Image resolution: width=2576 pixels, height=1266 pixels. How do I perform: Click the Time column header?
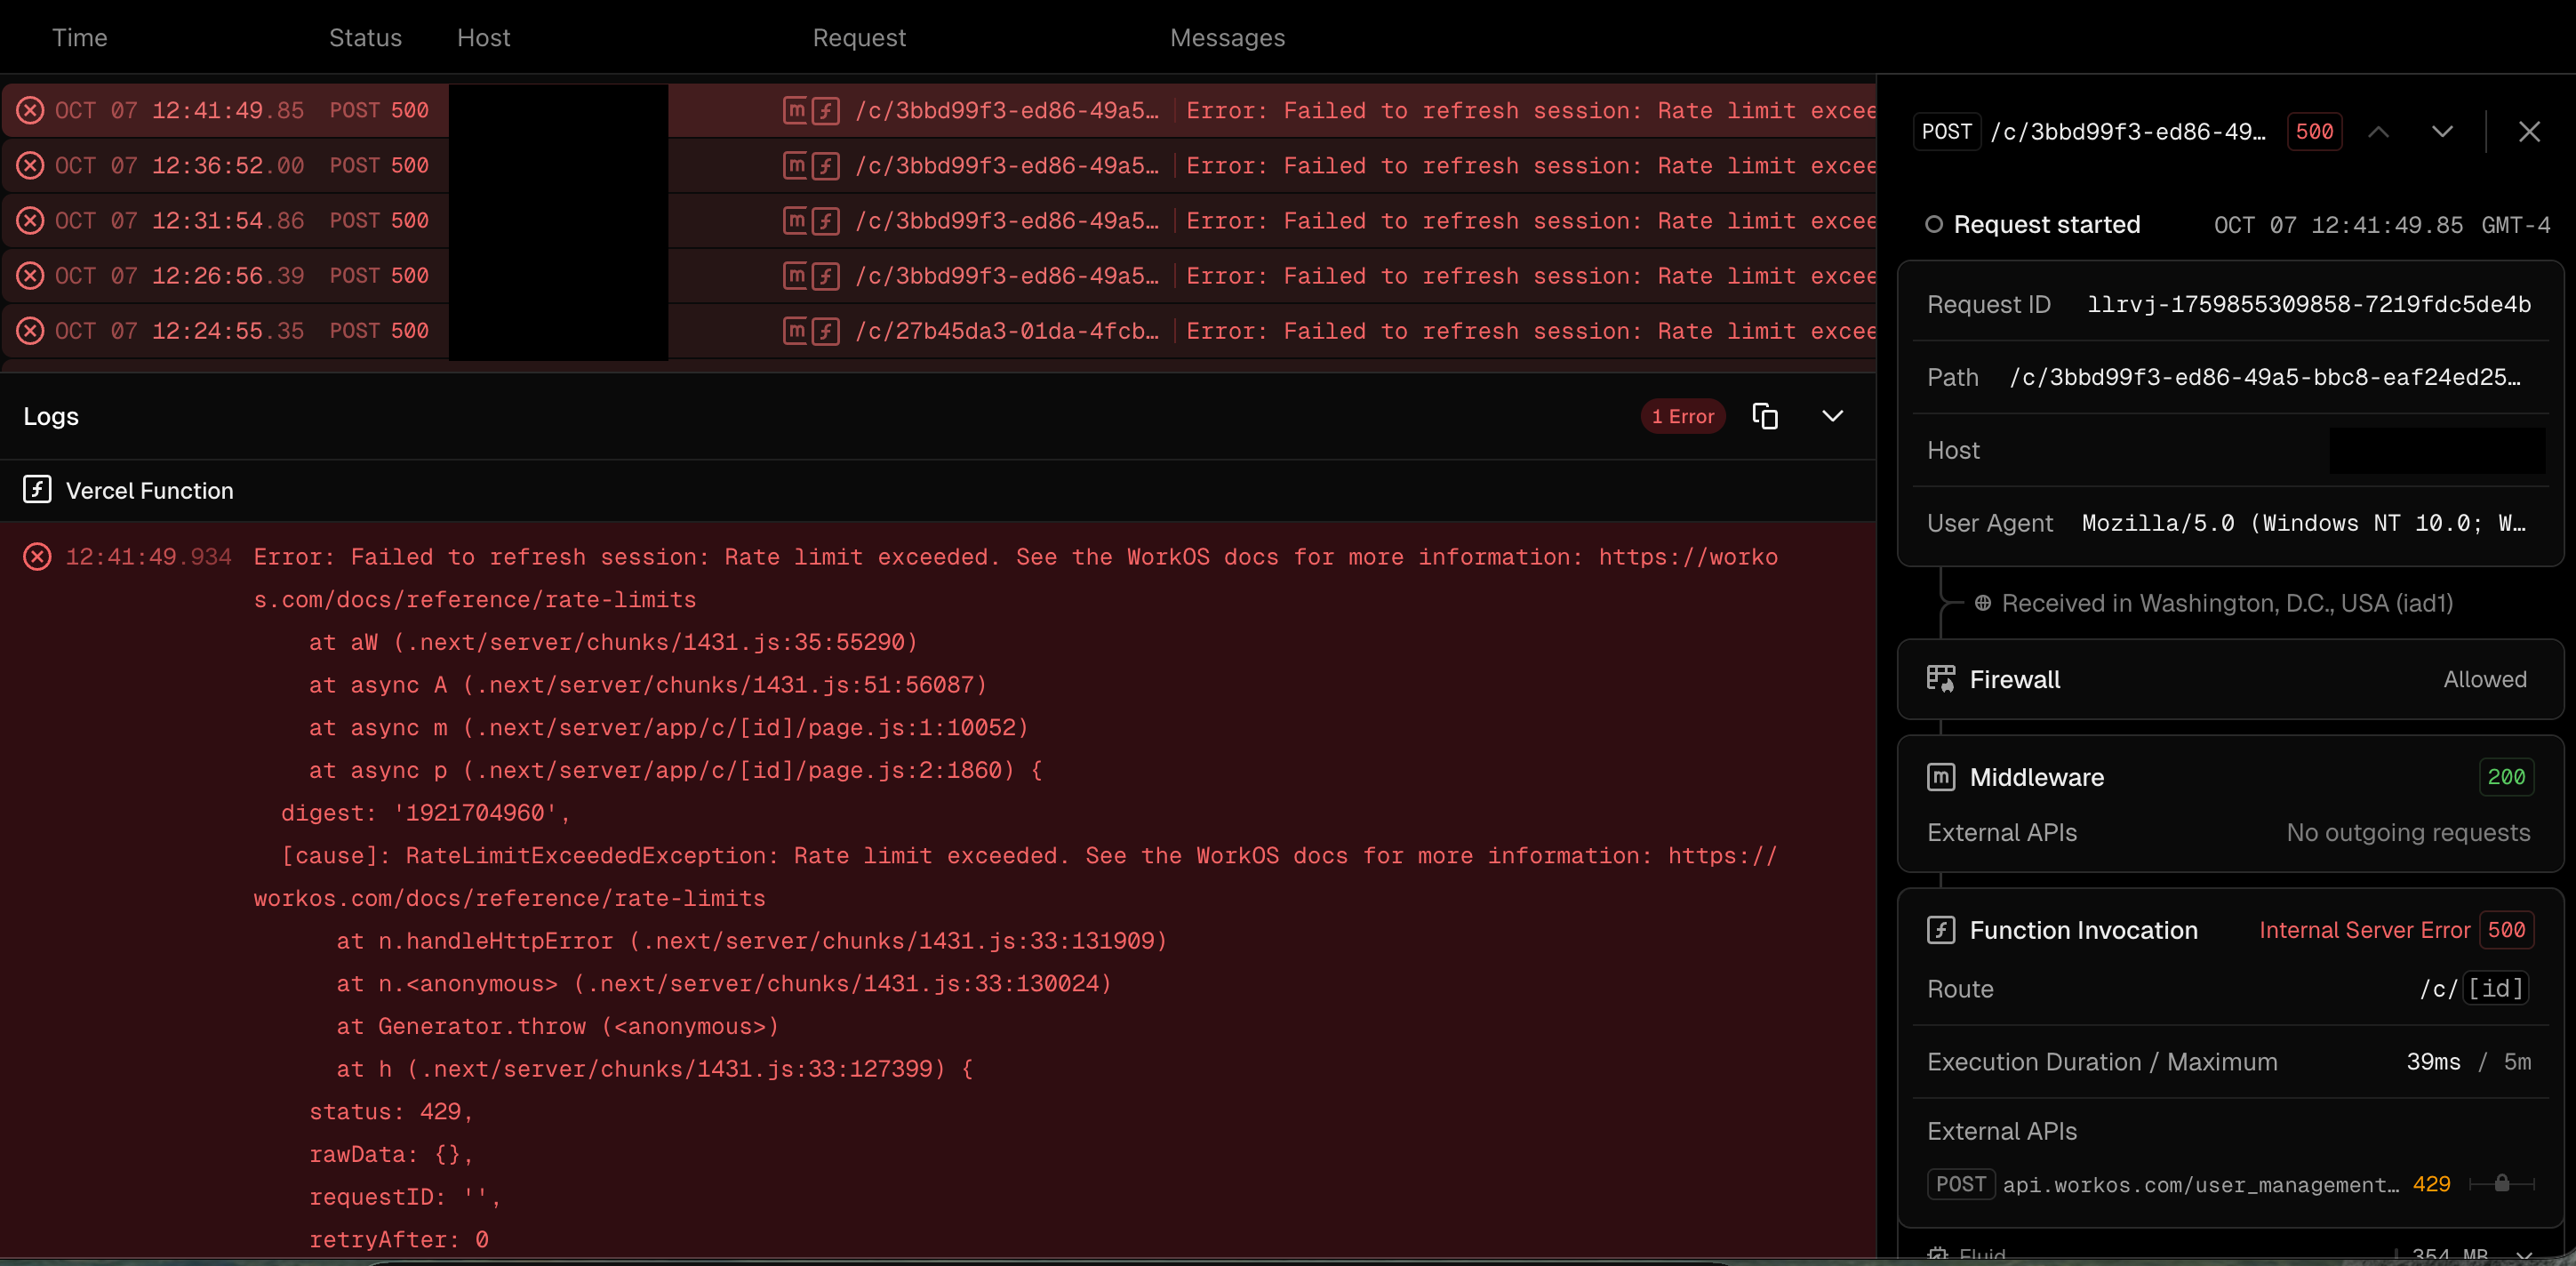coord(79,37)
